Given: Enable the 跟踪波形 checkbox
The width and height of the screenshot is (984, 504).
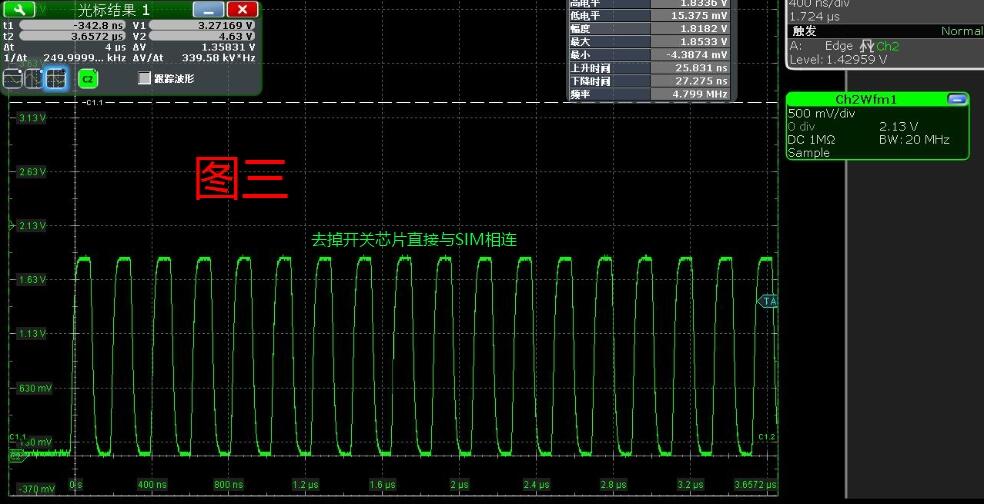Looking at the screenshot, I should [145, 78].
